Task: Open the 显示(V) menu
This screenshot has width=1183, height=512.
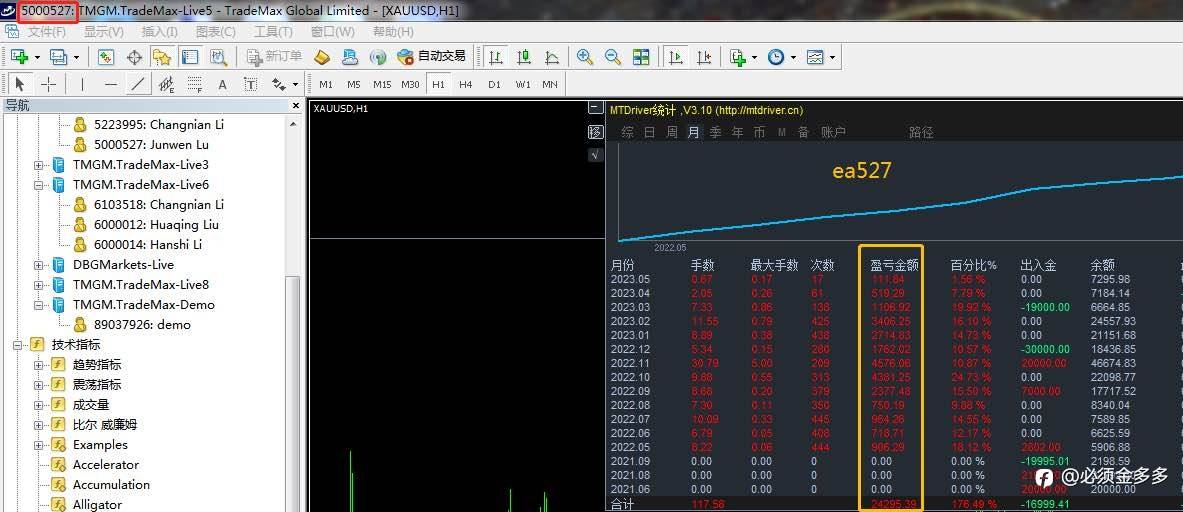Action: point(103,32)
